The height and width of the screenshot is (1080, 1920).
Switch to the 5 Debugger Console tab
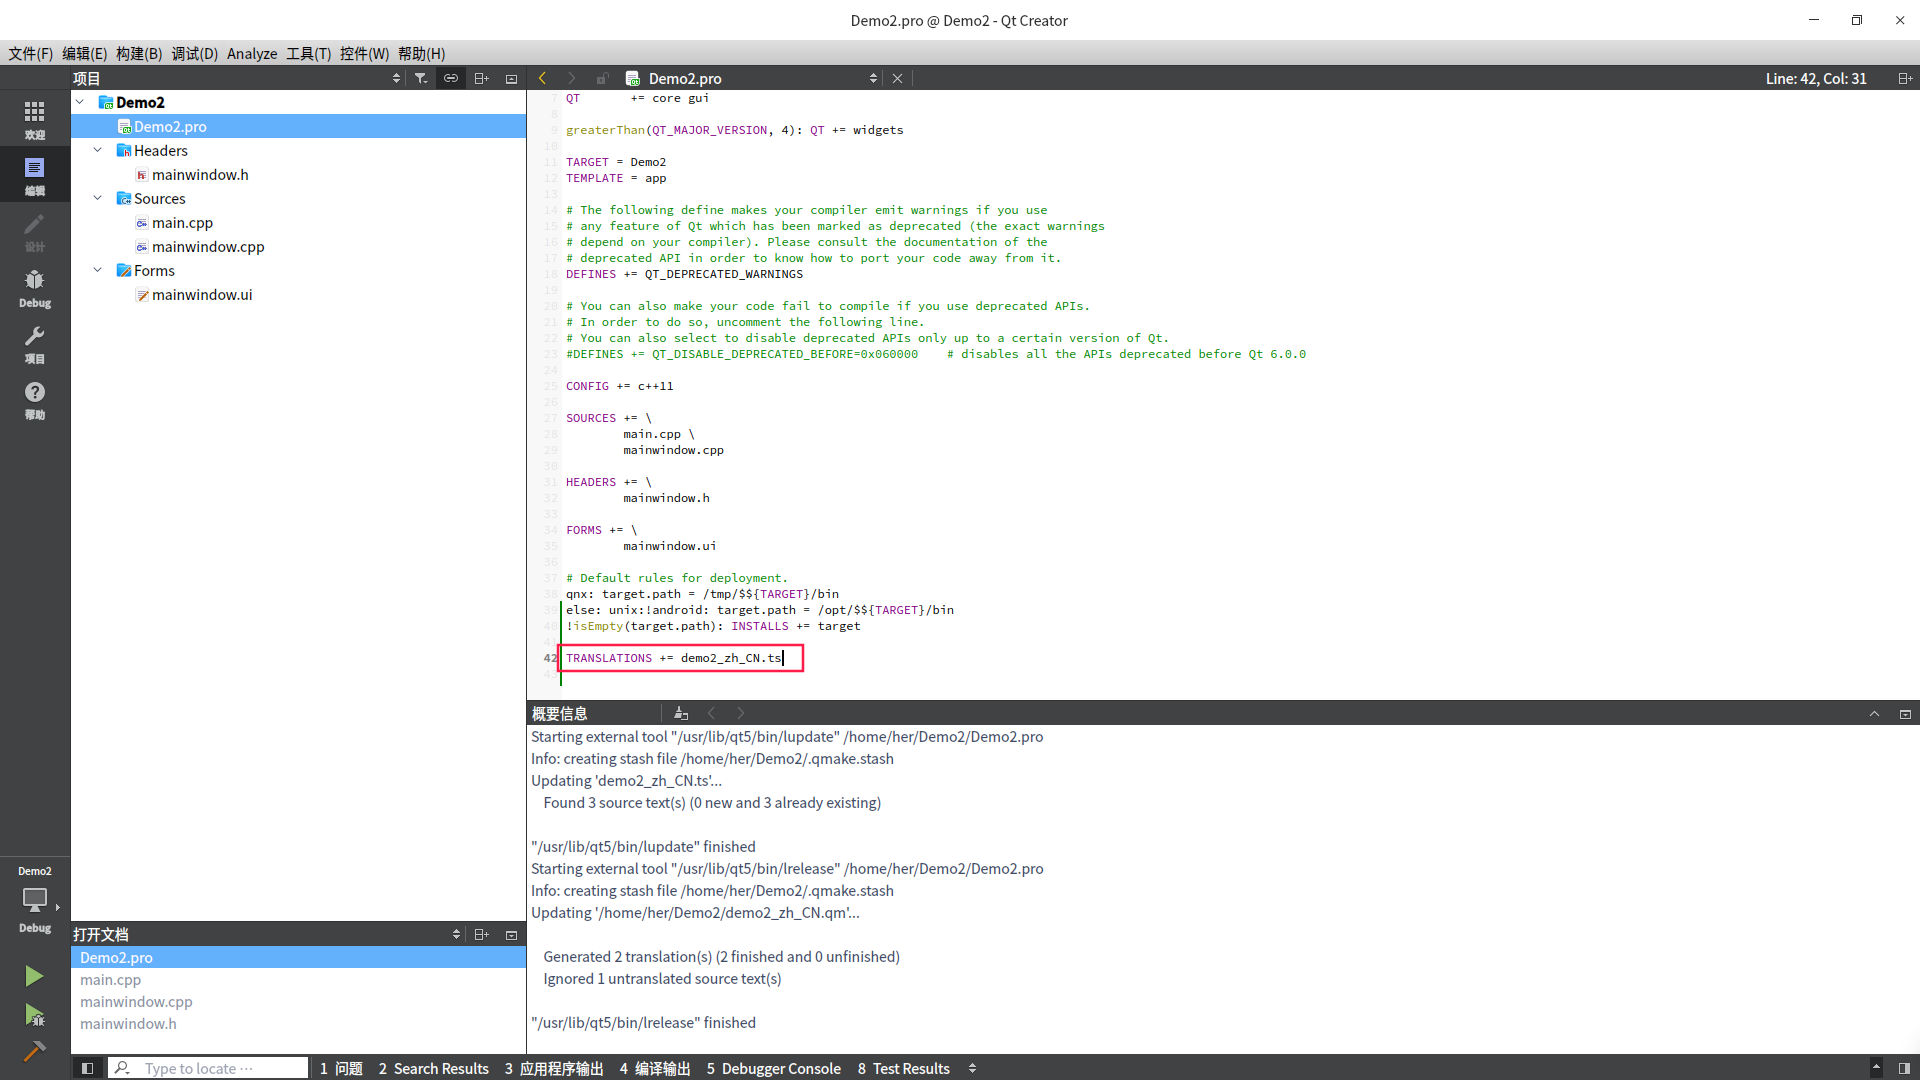pyautogui.click(x=773, y=1068)
